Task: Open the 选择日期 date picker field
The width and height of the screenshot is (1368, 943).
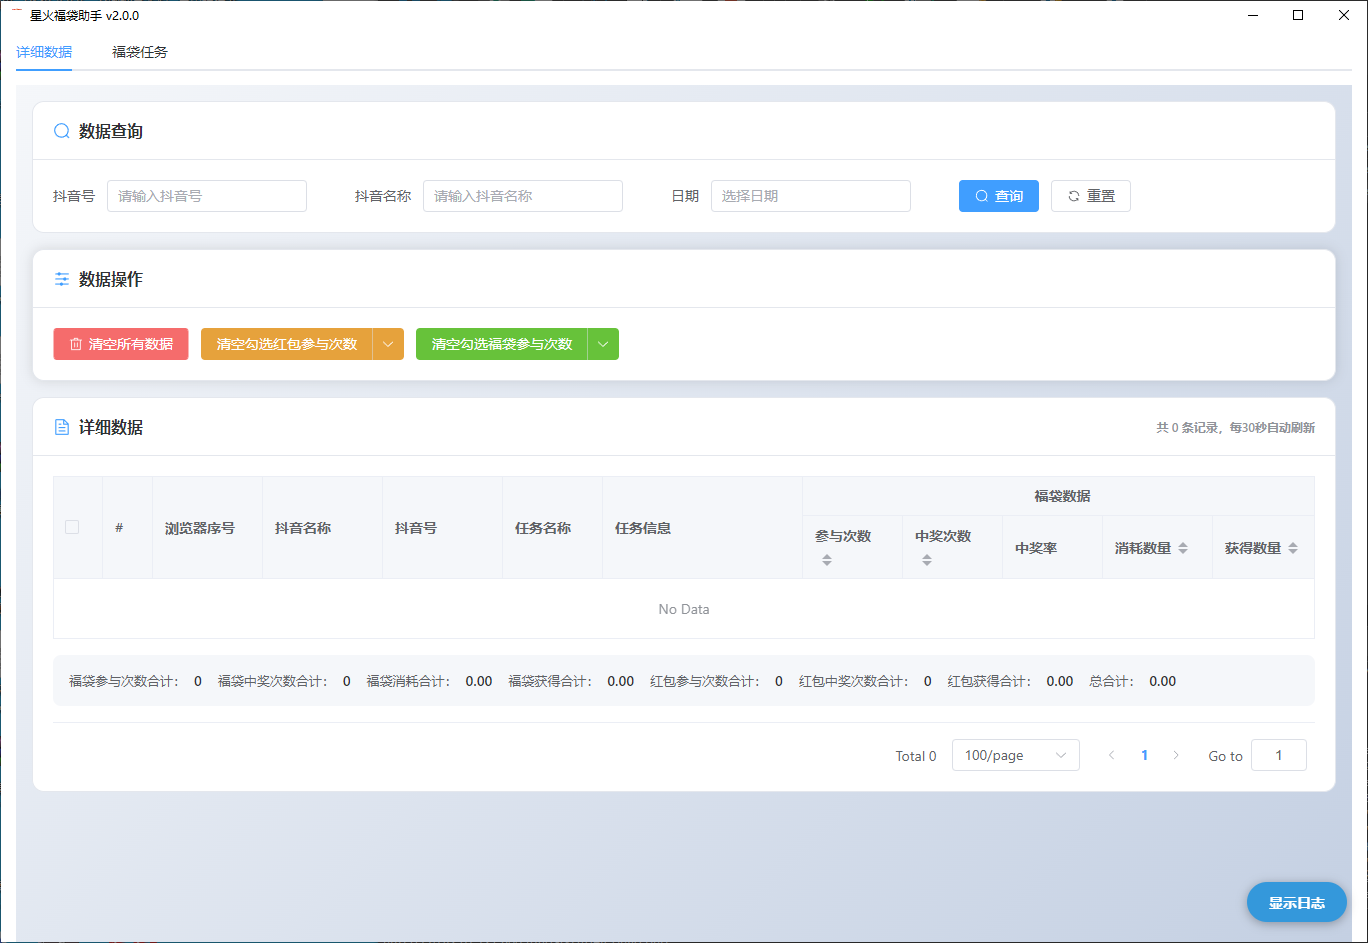Action: click(810, 196)
